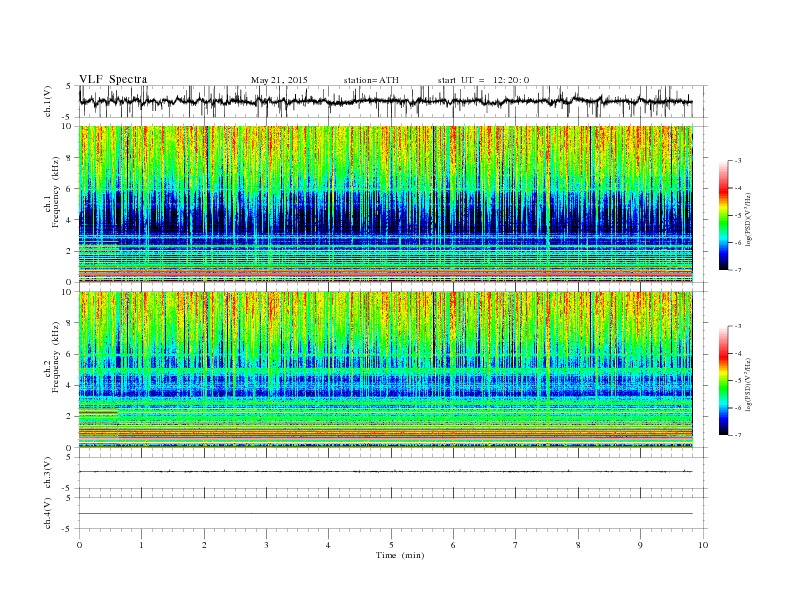792x612 pixels.
Task: Click the "VLF Spectra" plot title
Action: tap(113, 79)
